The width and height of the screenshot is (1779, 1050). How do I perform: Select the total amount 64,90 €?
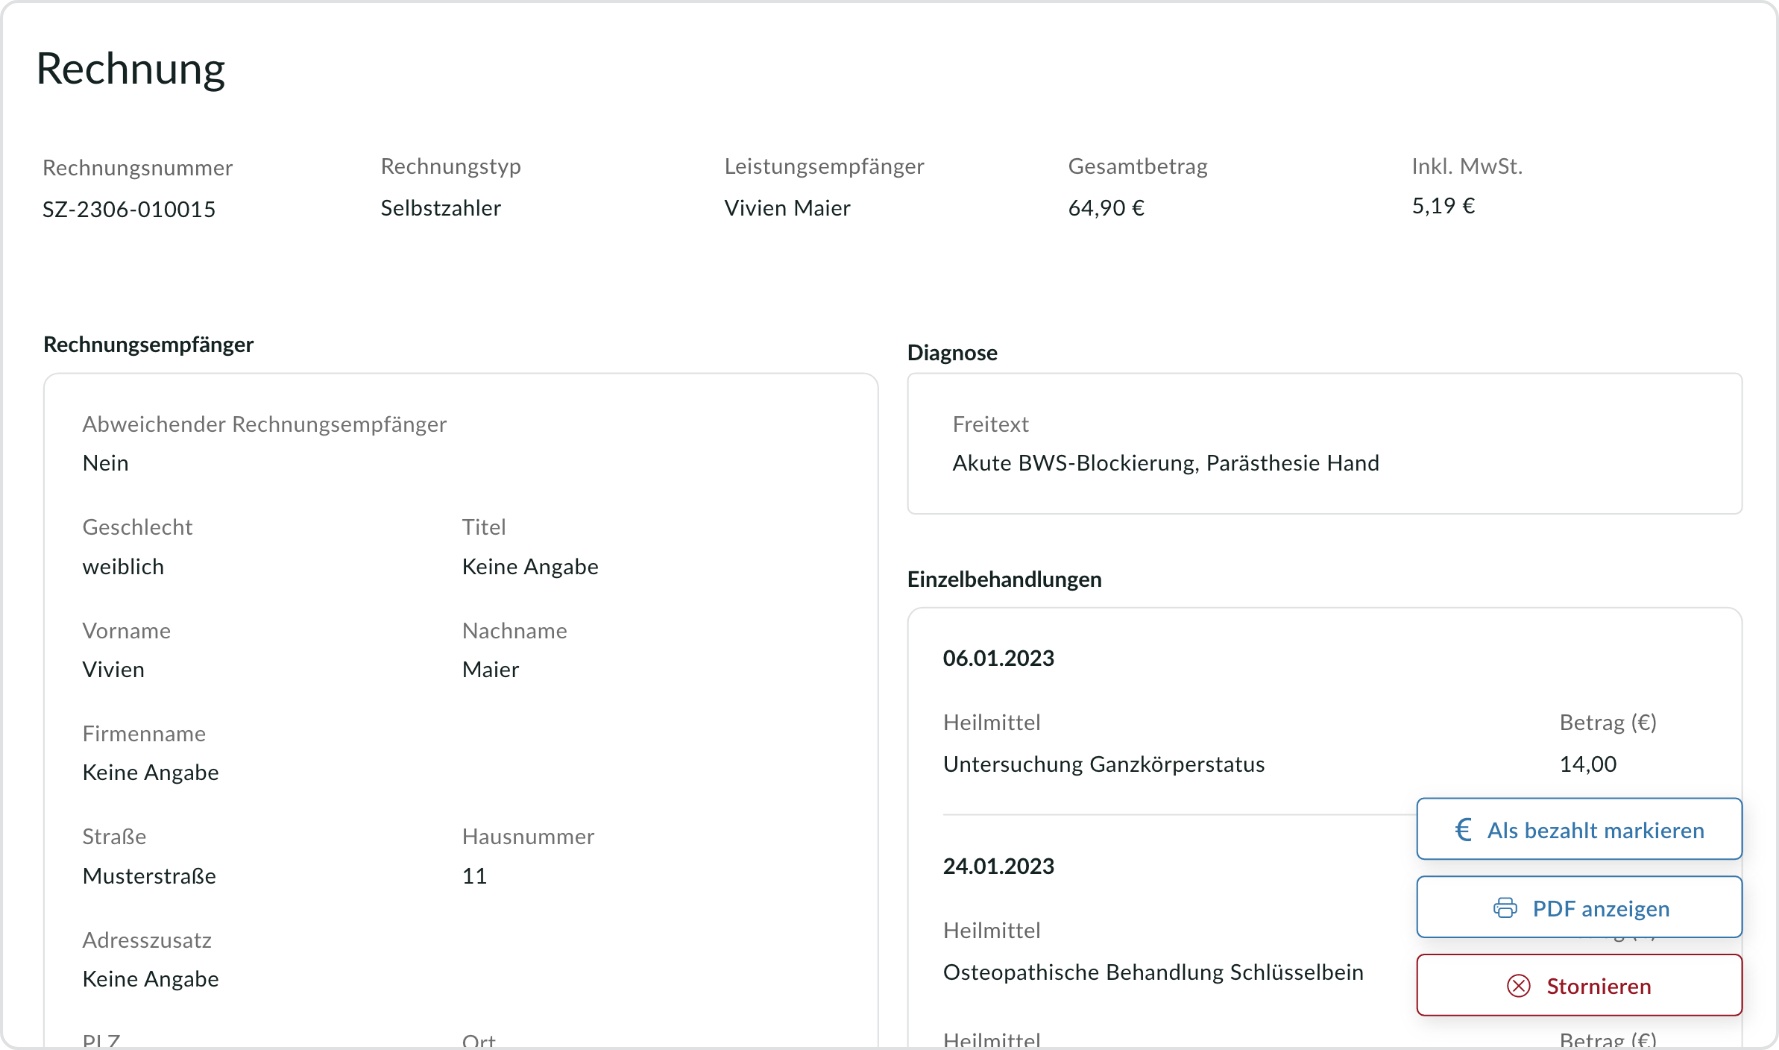click(1106, 208)
